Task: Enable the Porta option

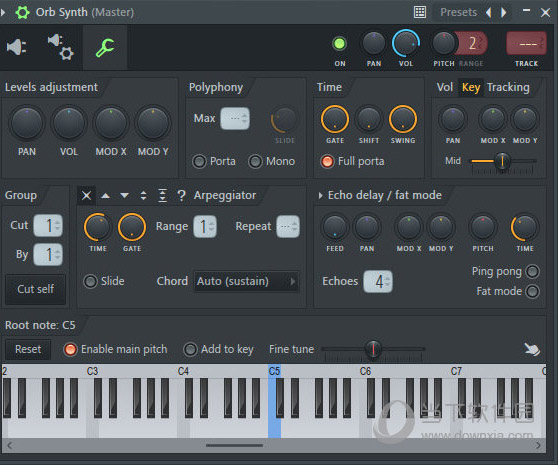Action: [x=199, y=162]
